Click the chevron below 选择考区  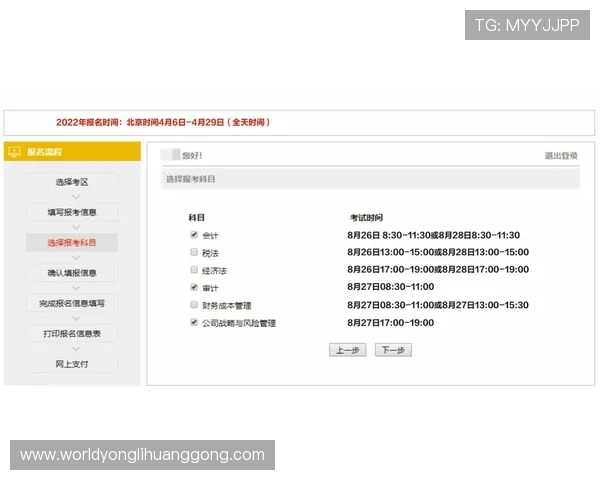click(76, 197)
